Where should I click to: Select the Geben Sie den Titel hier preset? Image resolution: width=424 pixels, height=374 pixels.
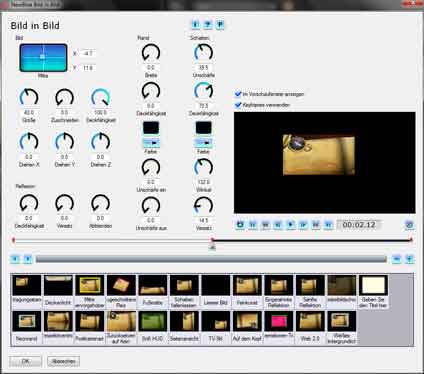(x=373, y=285)
